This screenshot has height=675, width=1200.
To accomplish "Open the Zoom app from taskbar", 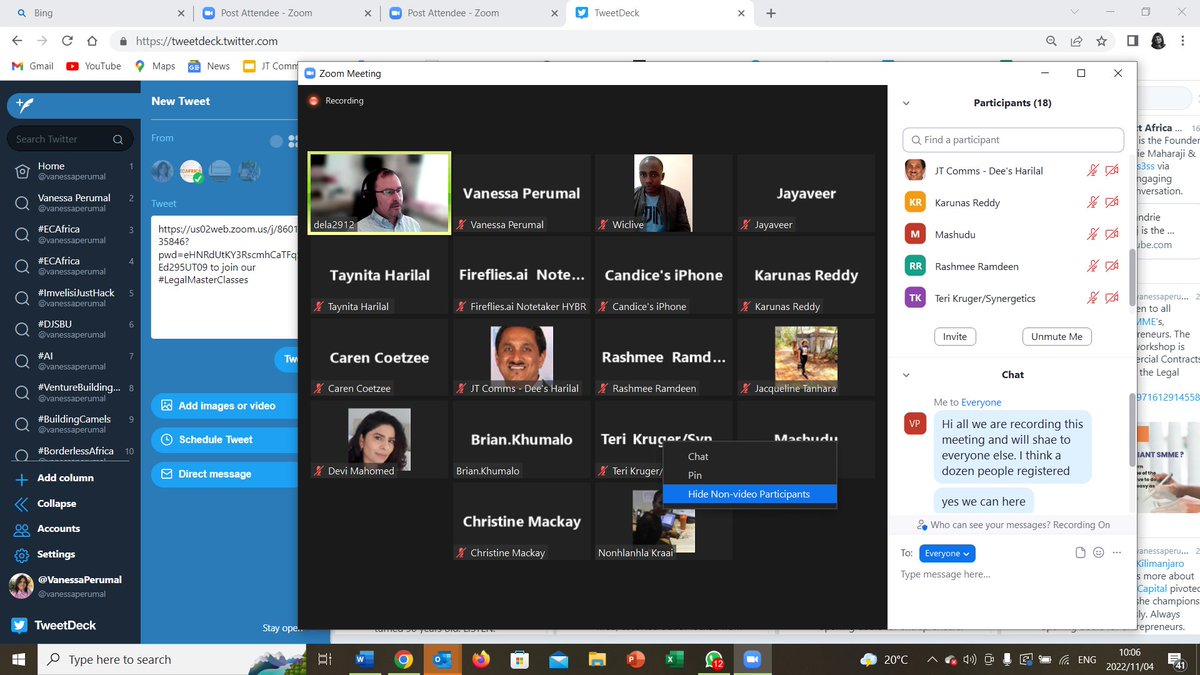I will 752,660.
